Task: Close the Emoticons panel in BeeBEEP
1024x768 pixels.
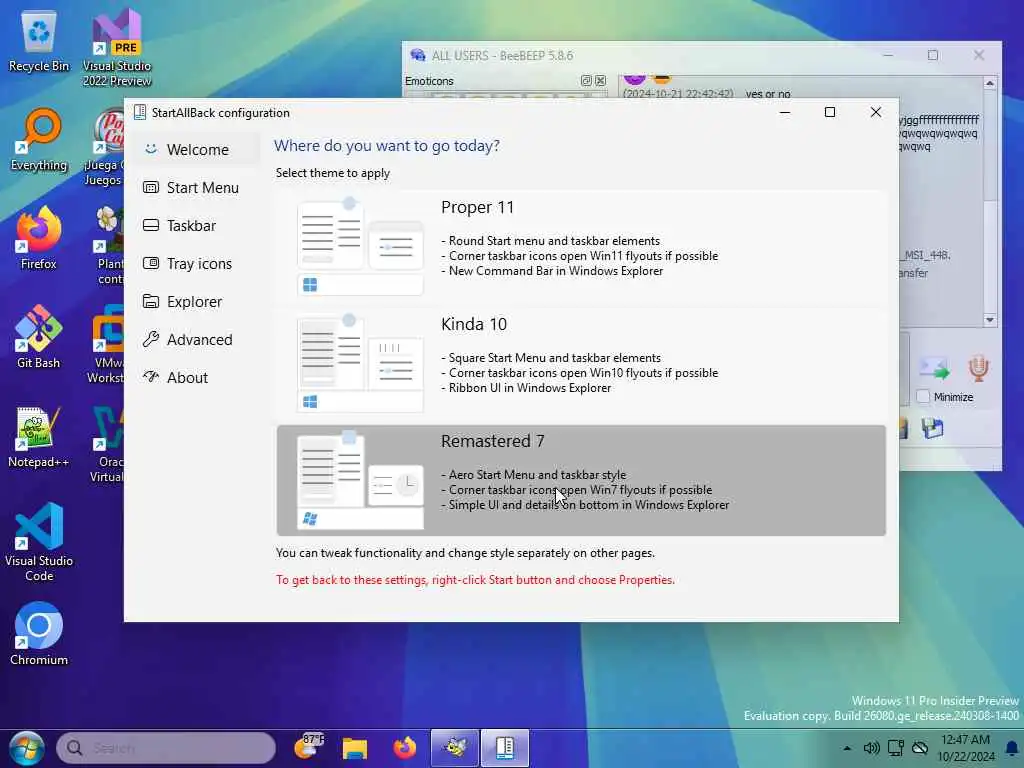Action: pos(601,81)
